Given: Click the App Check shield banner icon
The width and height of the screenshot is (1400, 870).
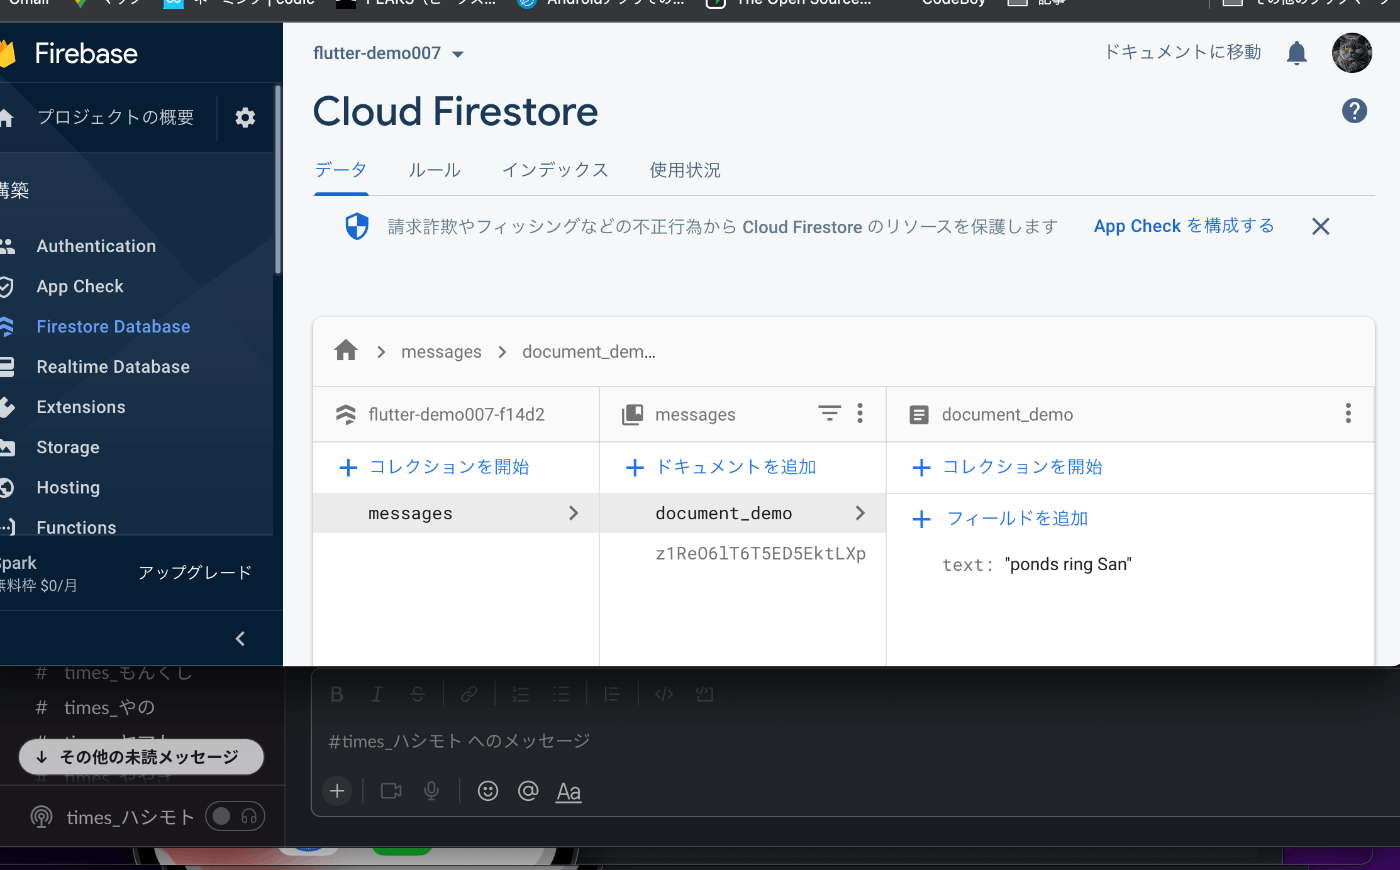Looking at the screenshot, I should point(357,227).
